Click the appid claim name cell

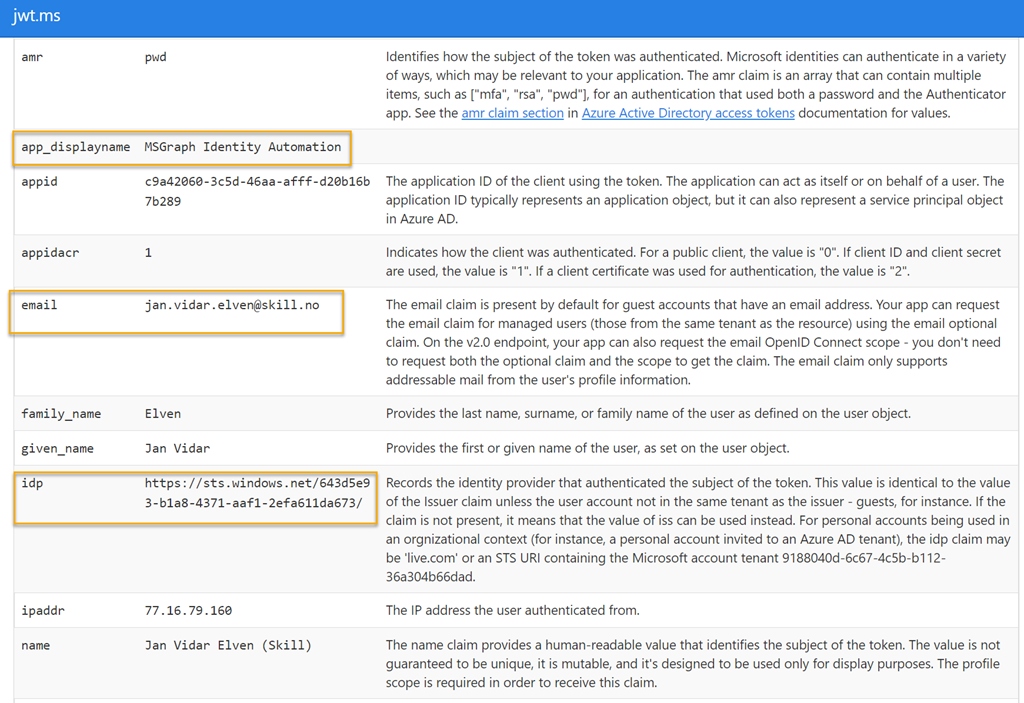[39, 182]
